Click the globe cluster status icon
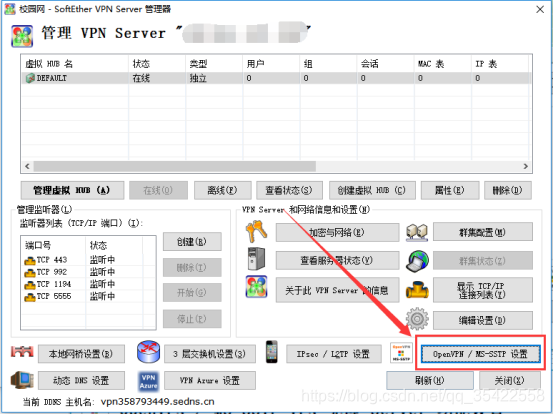 [x=417, y=261]
